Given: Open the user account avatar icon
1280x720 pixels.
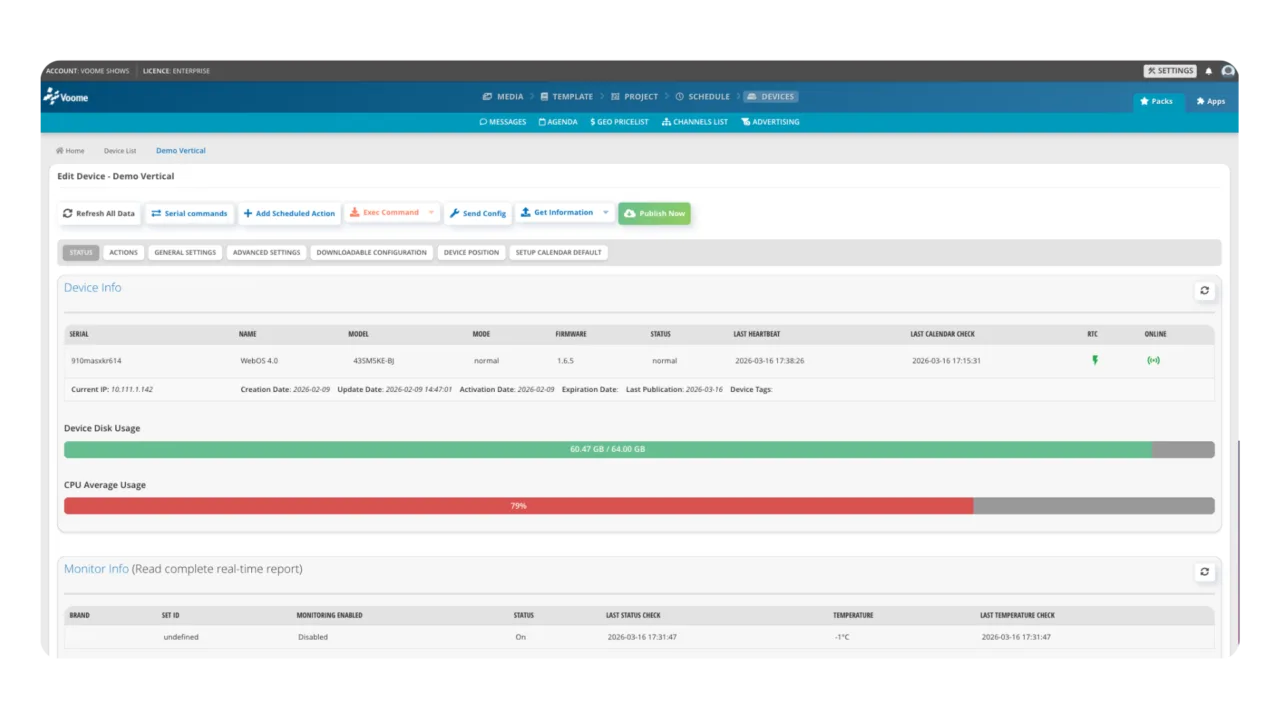Looking at the screenshot, I should (x=1228, y=71).
